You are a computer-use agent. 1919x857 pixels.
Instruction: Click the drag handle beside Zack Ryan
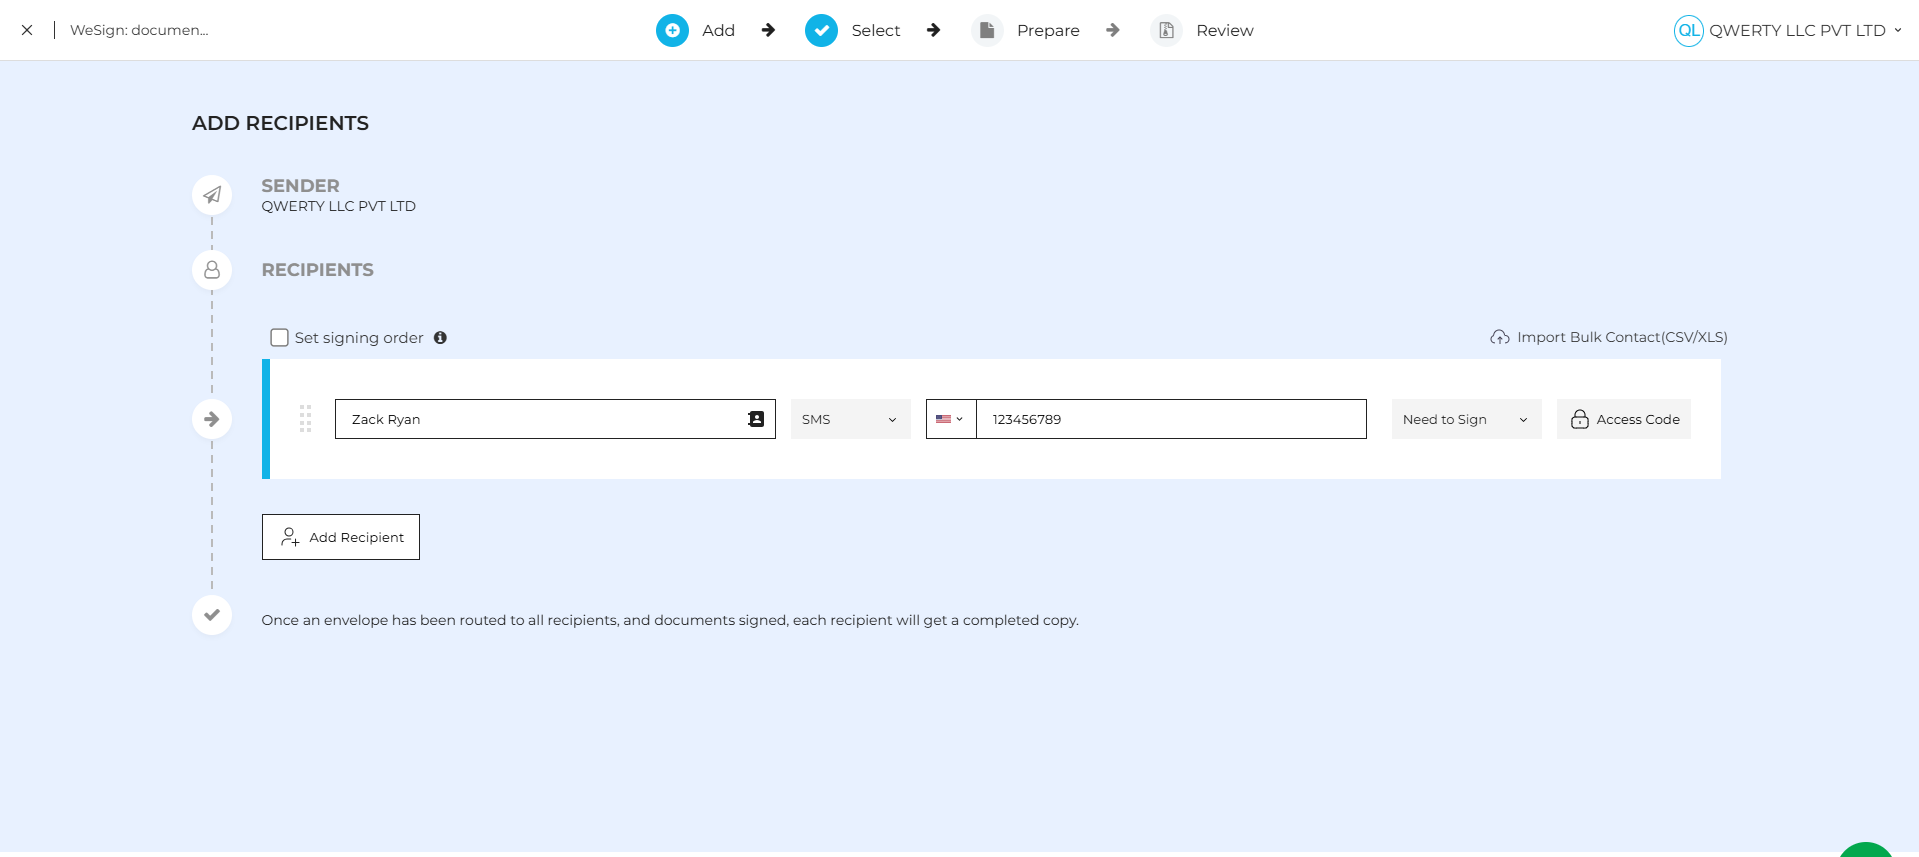tap(306, 419)
